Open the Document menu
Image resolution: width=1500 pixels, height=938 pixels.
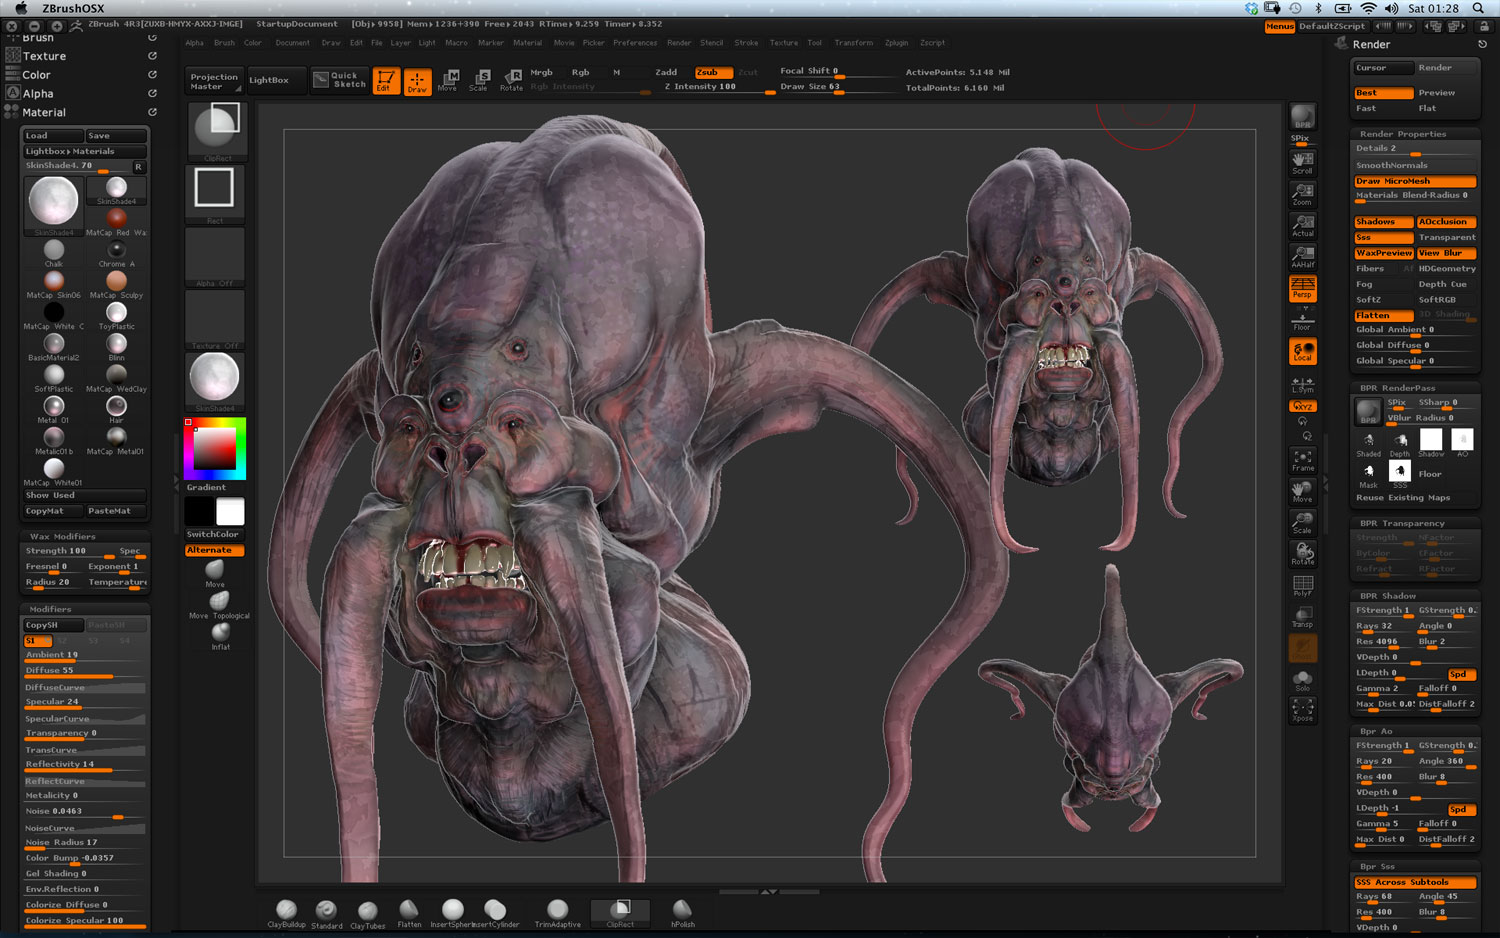click(x=292, y=43)
